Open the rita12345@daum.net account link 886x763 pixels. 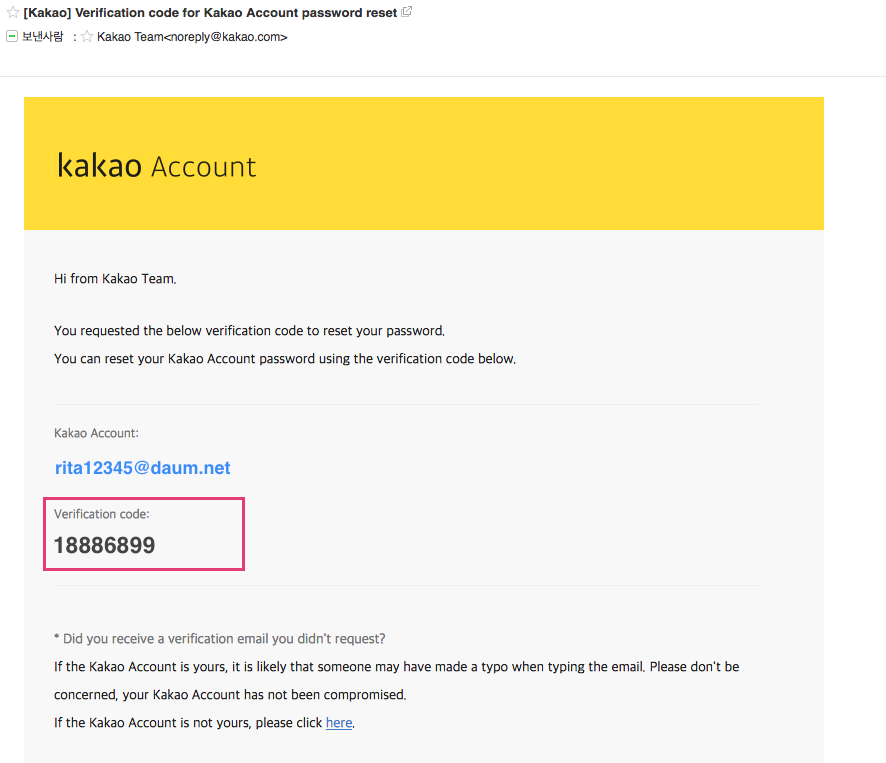point(142,468)
